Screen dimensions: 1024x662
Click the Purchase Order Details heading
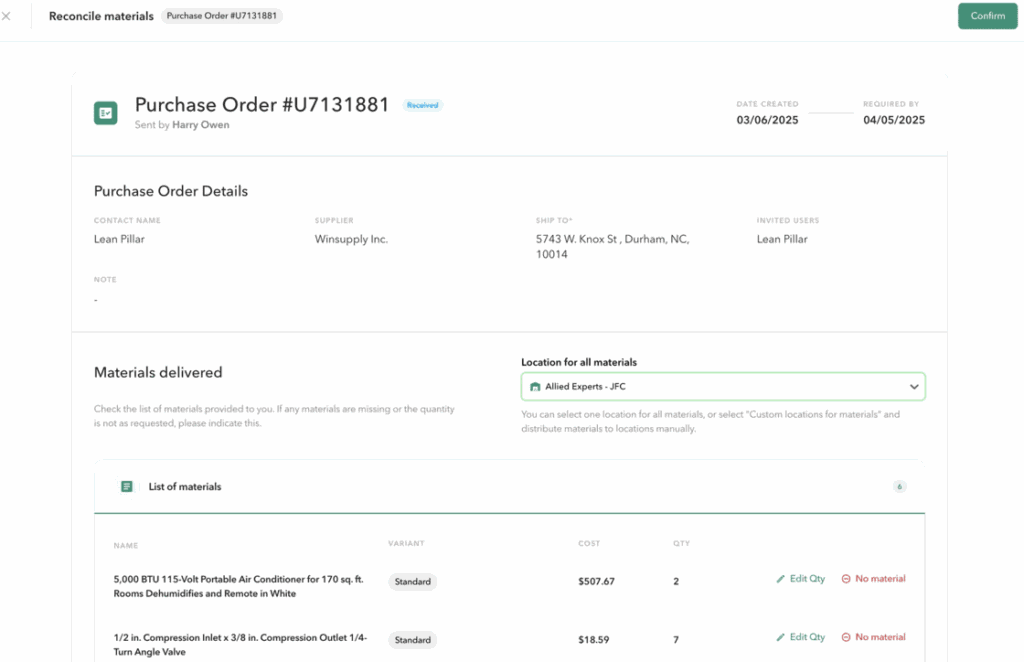pyautogui.click(x=171, y=191)
